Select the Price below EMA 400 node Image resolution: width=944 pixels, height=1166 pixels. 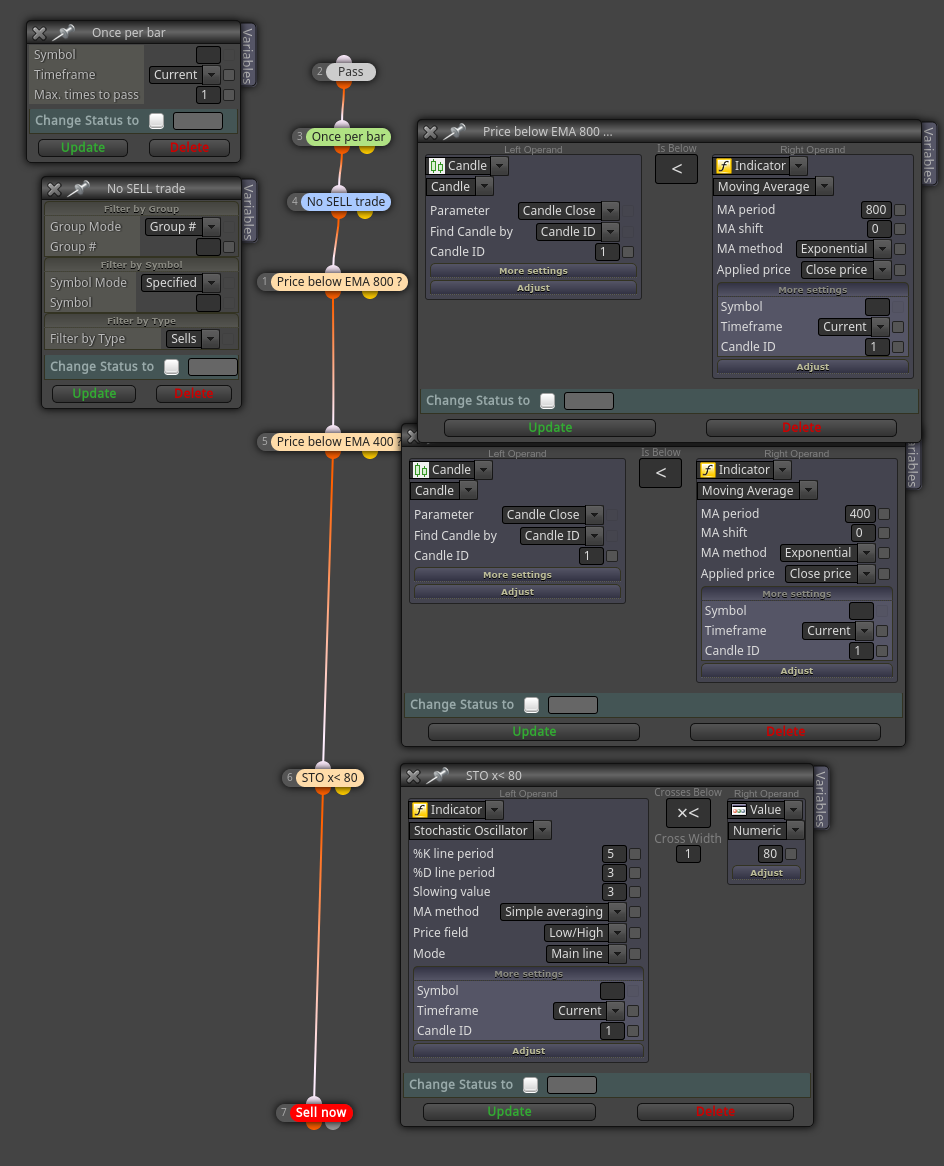[x=335, y=442]
